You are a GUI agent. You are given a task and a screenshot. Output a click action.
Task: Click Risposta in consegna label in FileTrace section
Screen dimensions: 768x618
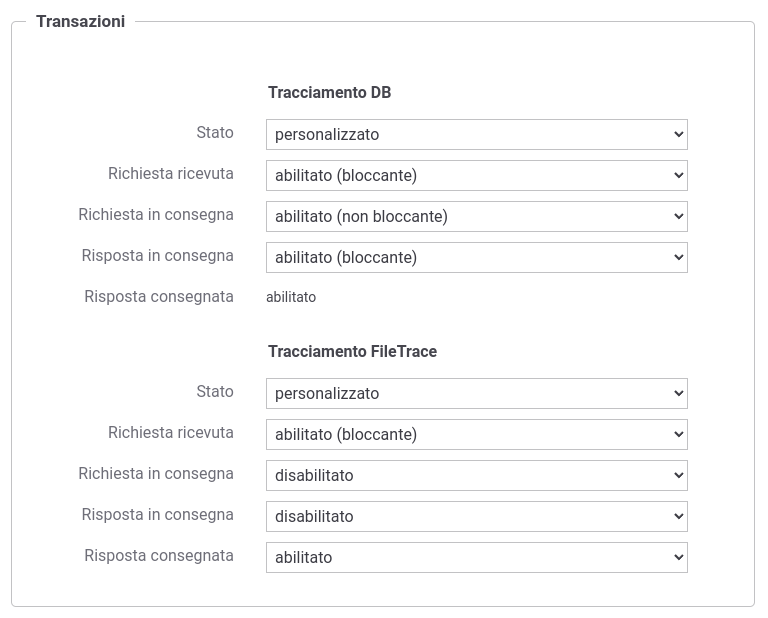pos(157,515)
